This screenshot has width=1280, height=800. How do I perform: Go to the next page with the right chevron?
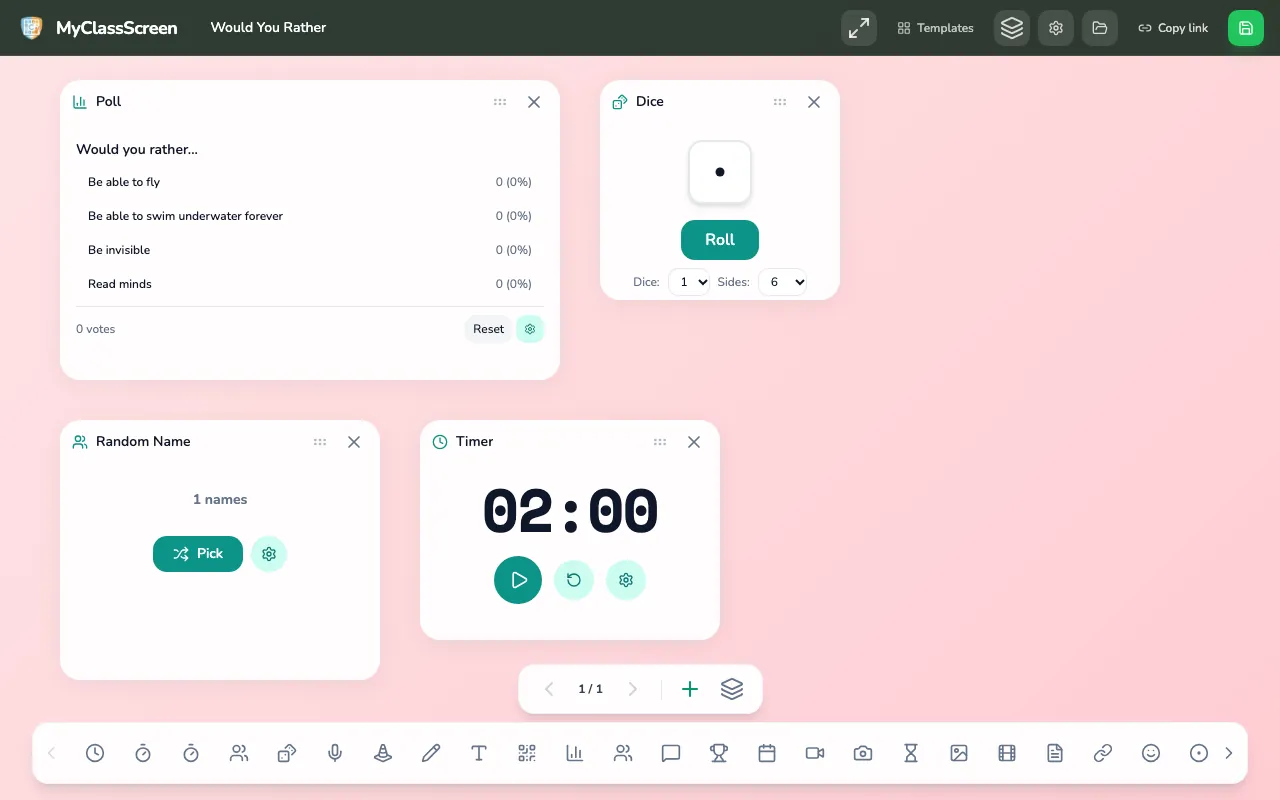(632, 689)
